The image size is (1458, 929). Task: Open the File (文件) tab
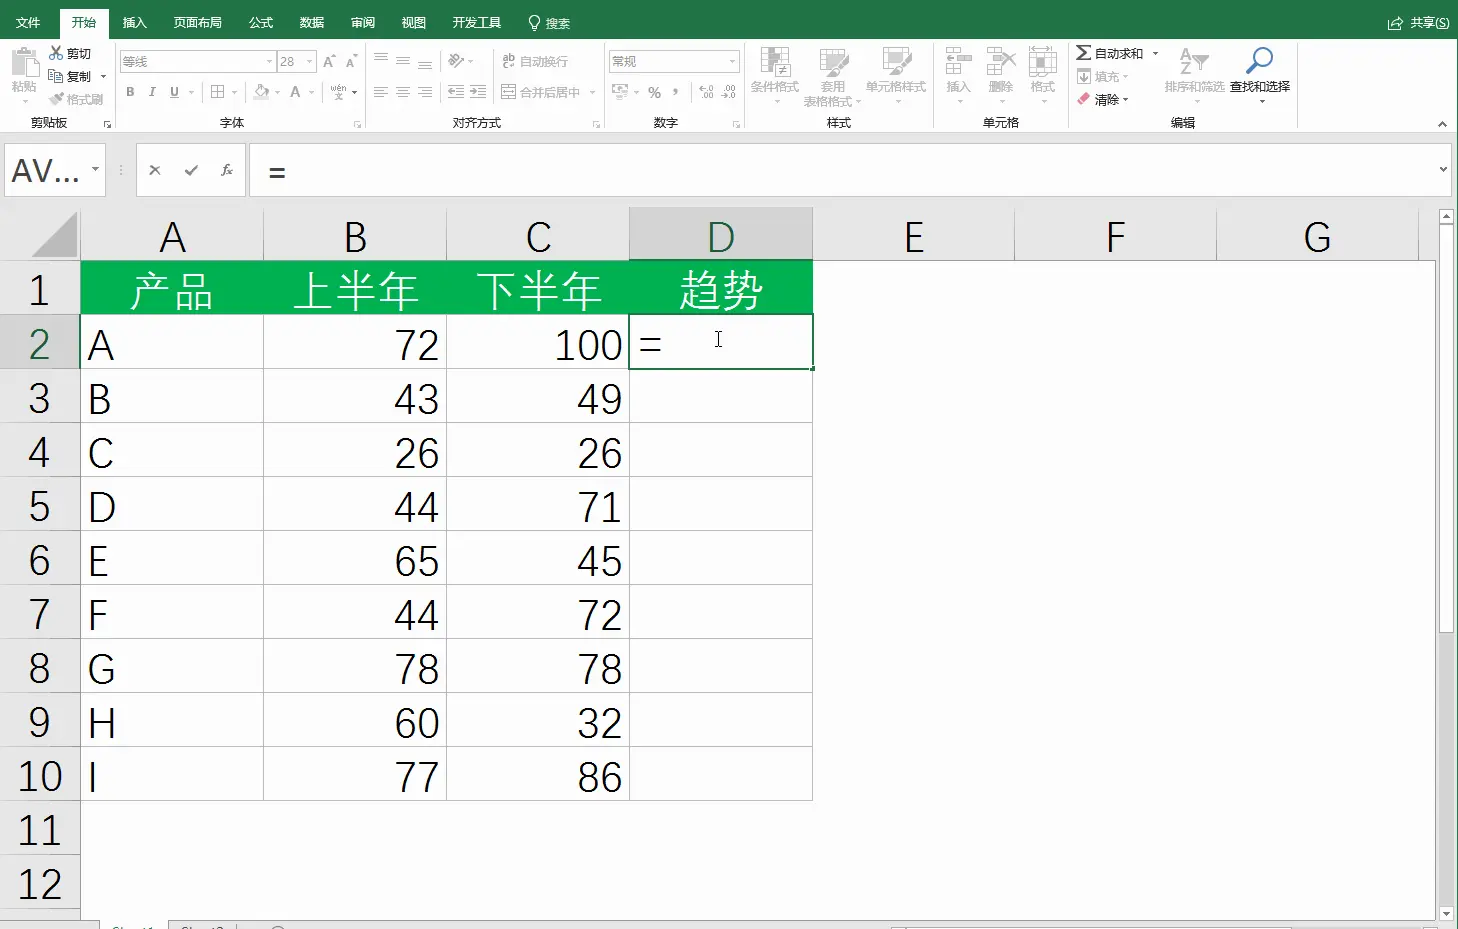coord(28,22)
